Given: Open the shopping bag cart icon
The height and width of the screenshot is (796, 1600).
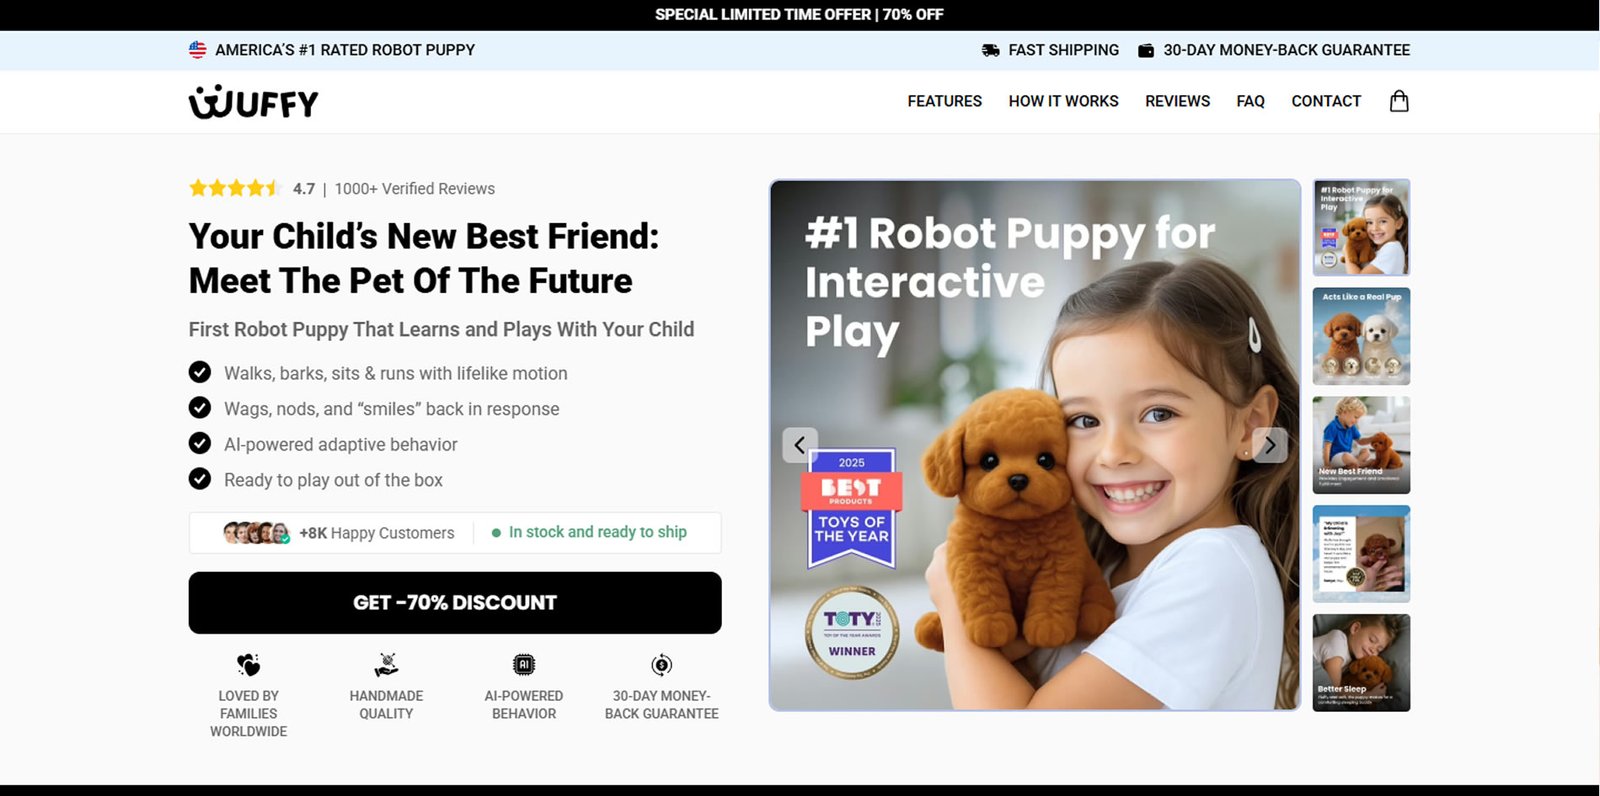Looking at the screenshot, I should tap(1399, 101).
